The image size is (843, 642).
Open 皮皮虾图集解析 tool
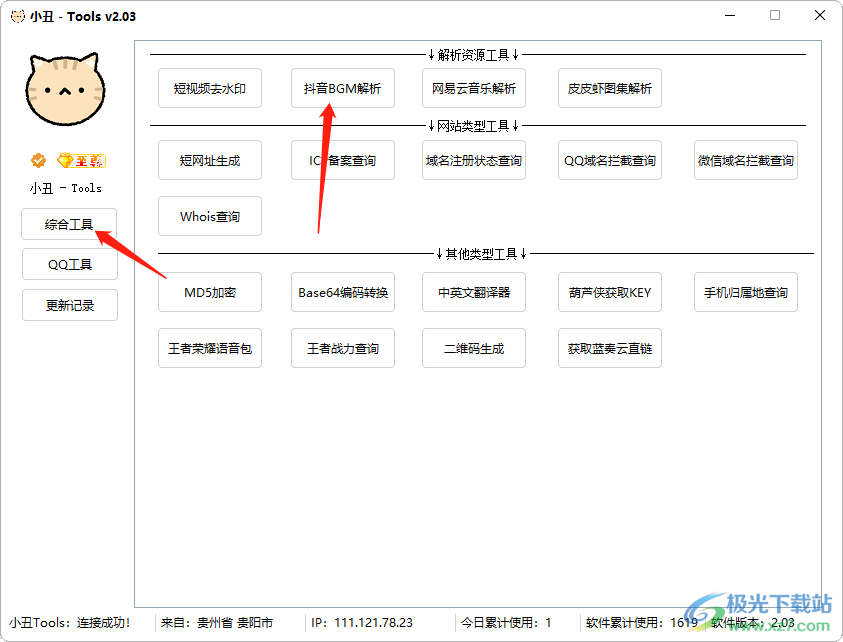tap(610, 88)
